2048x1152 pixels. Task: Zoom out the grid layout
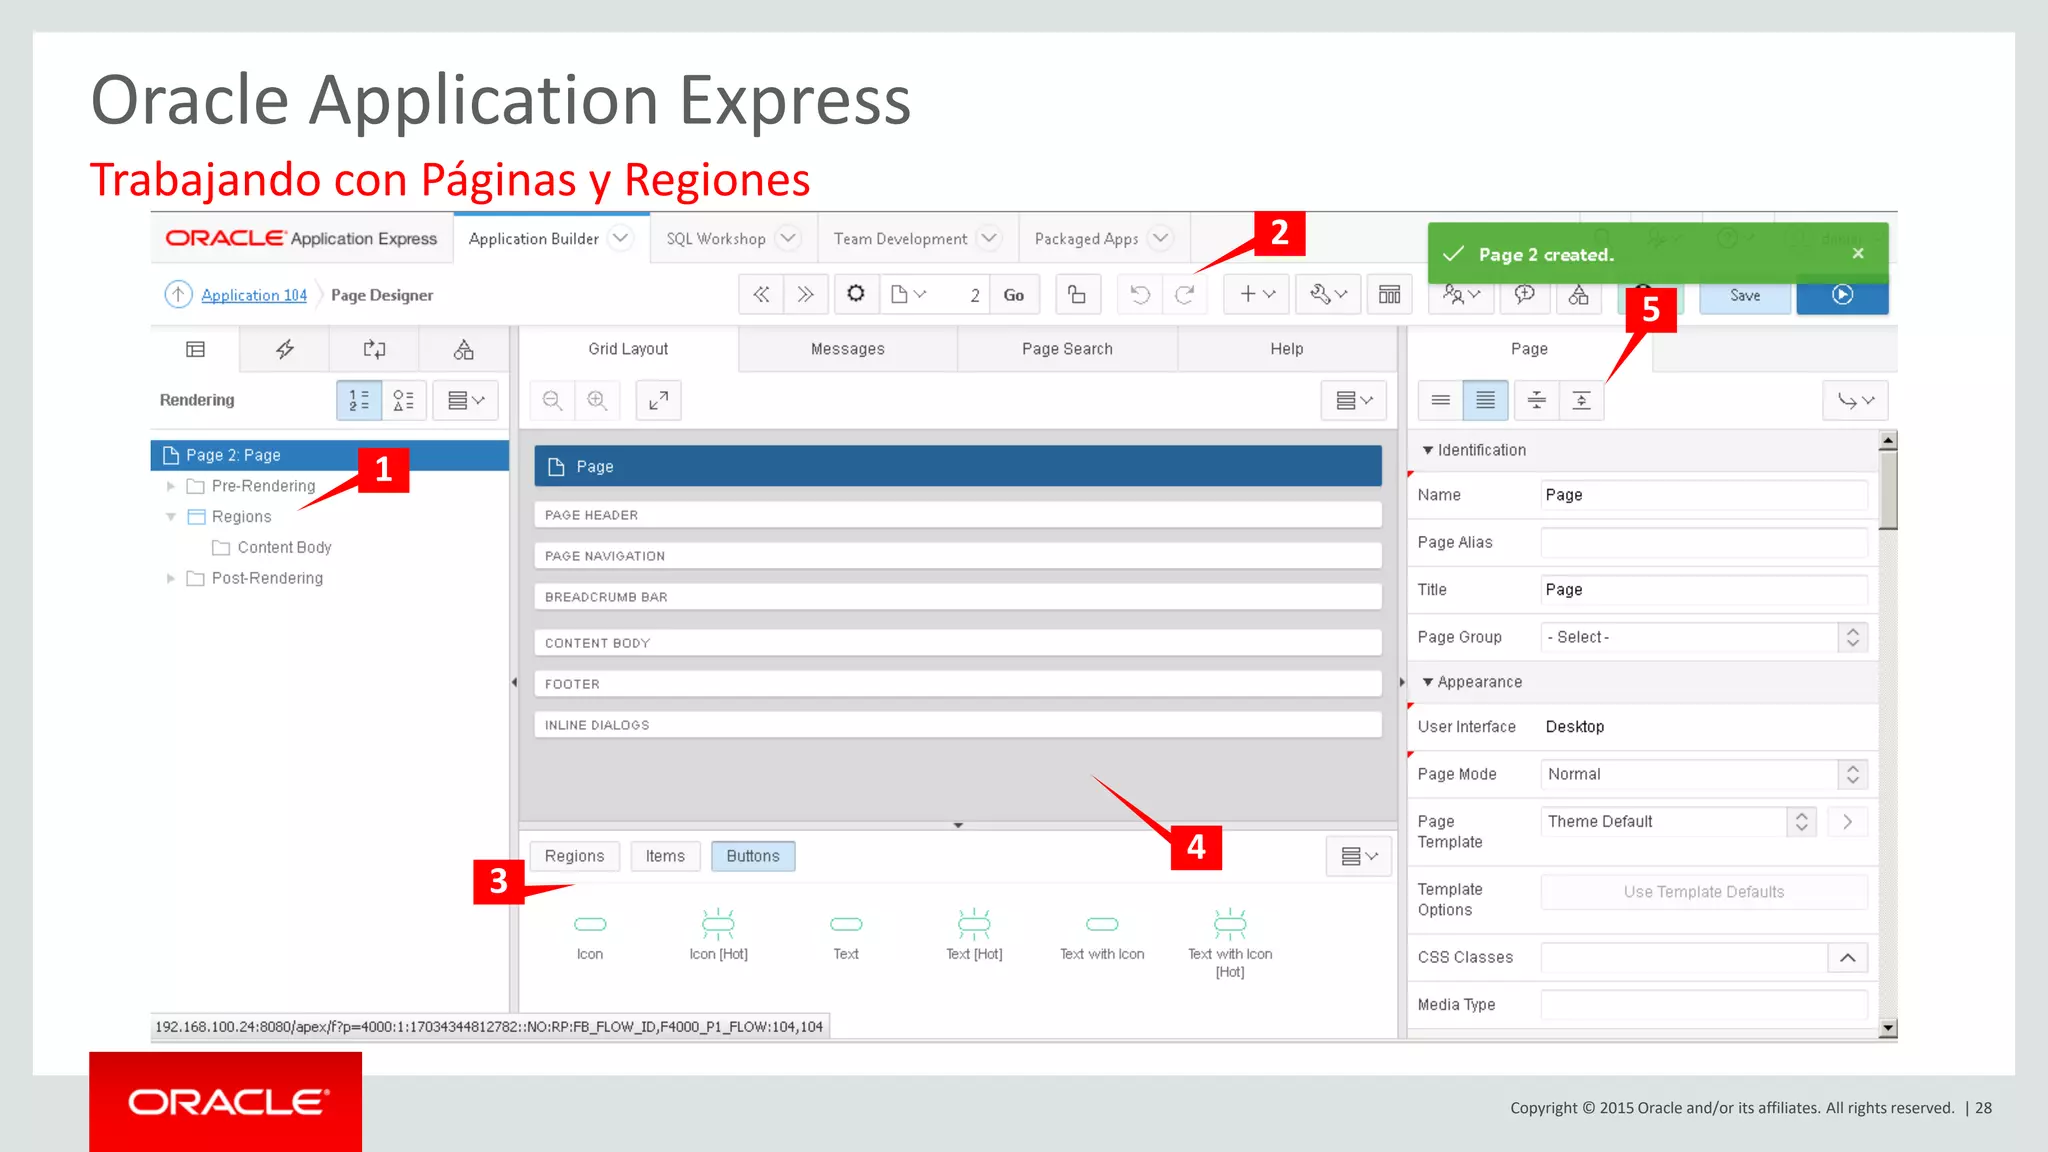pyautogui.click(x=552, y=400)
